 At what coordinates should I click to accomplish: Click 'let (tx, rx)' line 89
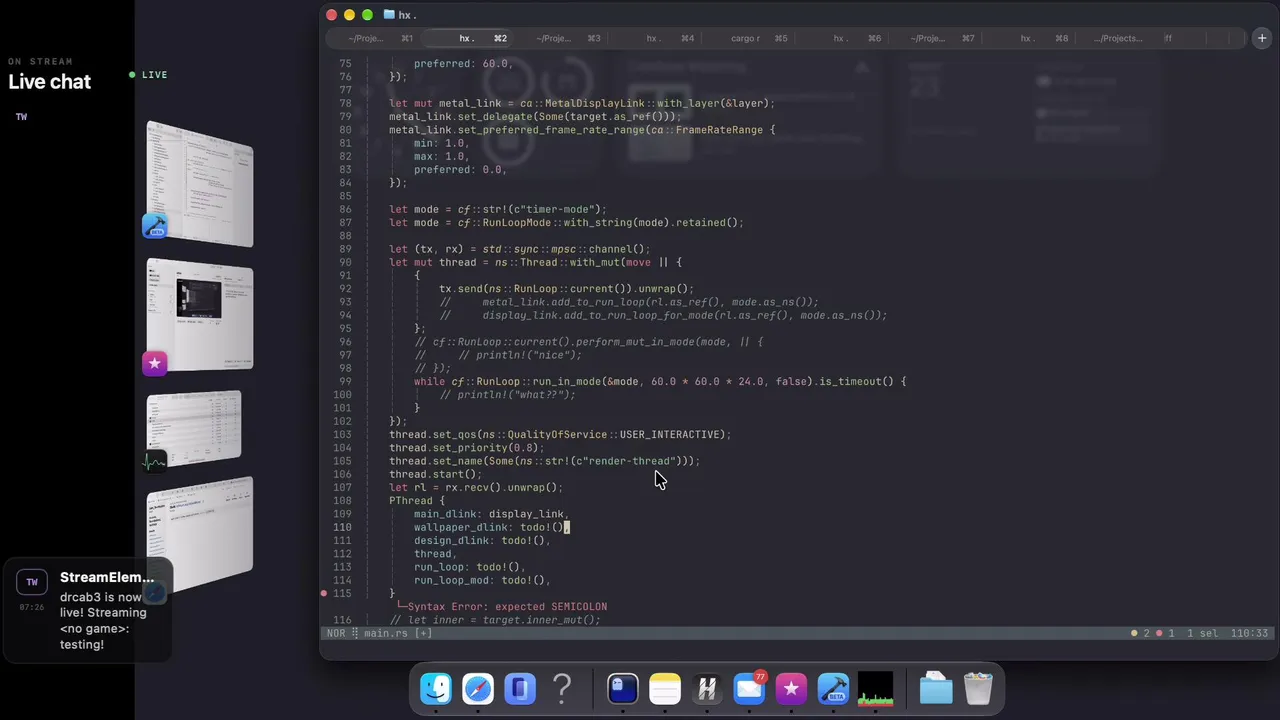point(520,249)
